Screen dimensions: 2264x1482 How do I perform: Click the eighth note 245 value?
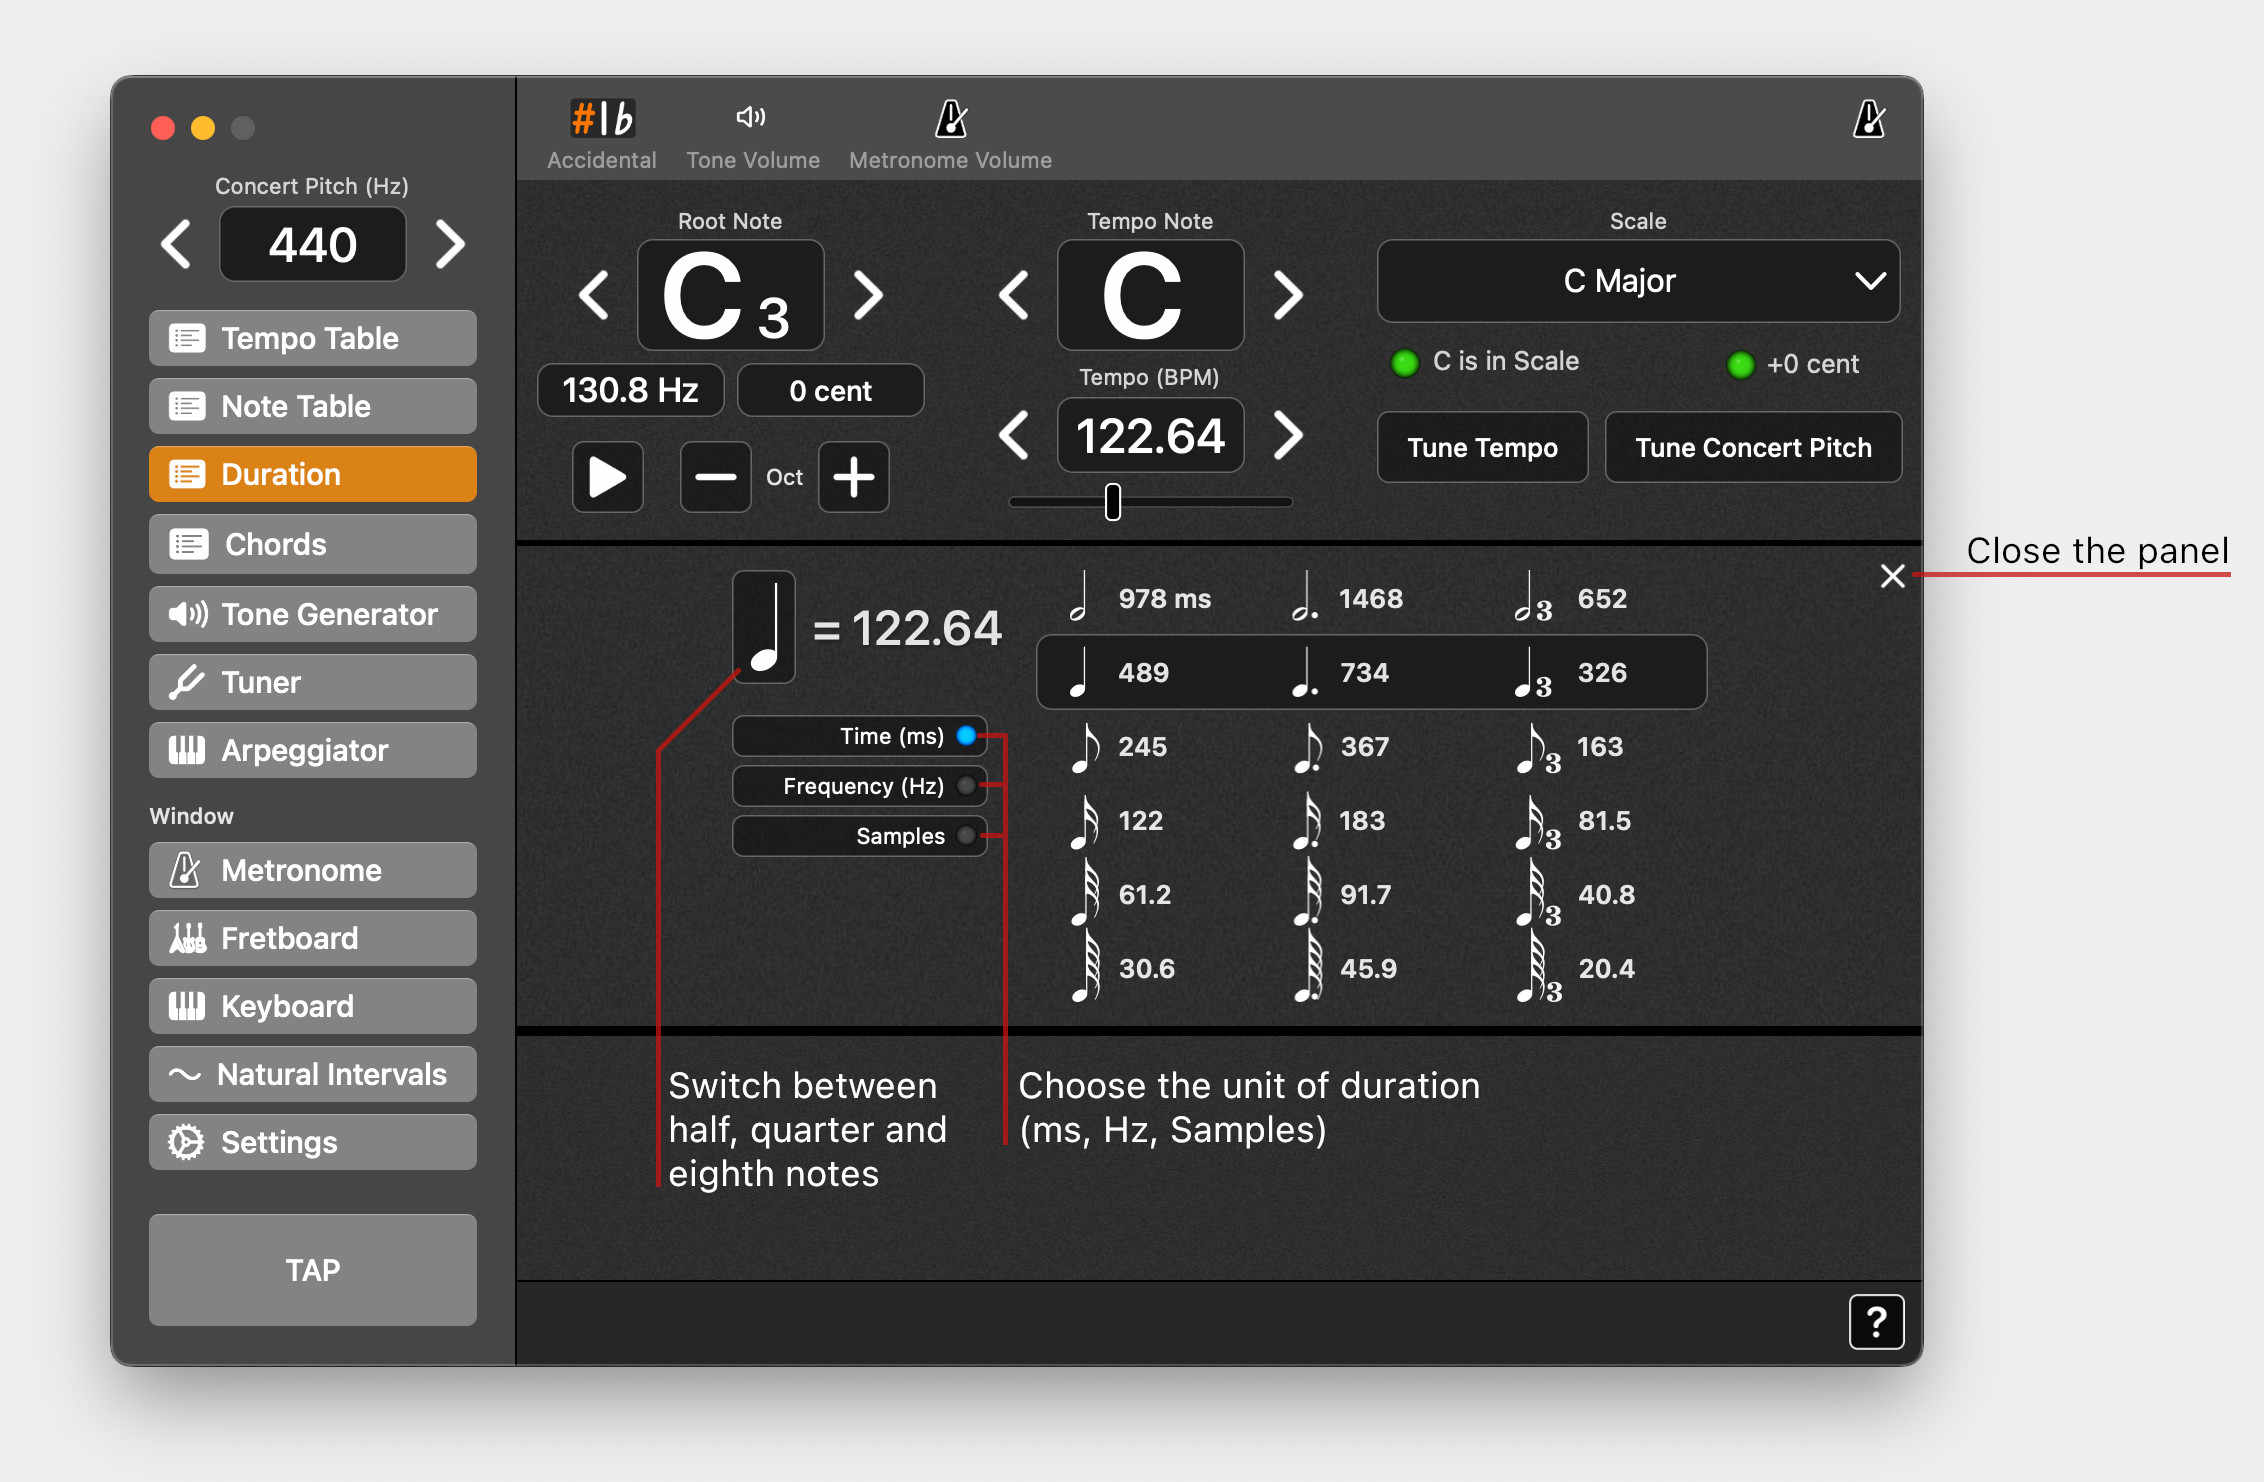[1142, 746]
